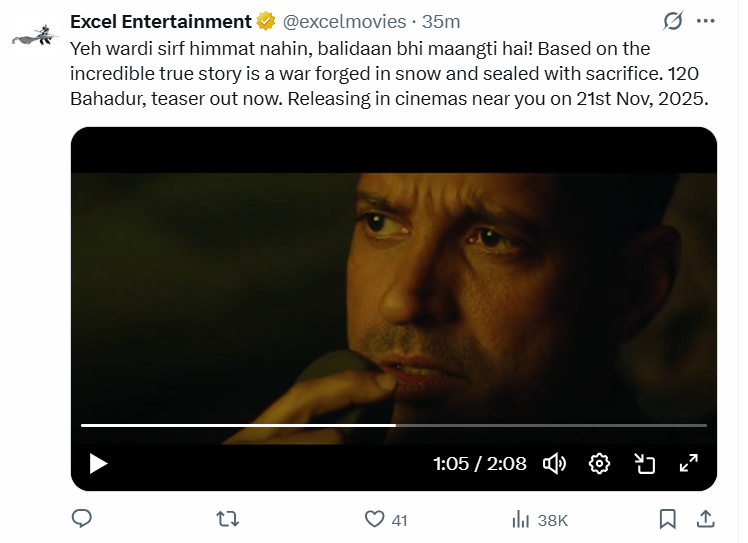748x543 pixels.
Task: Click the gold verified badge
Action: click(267, 21)
